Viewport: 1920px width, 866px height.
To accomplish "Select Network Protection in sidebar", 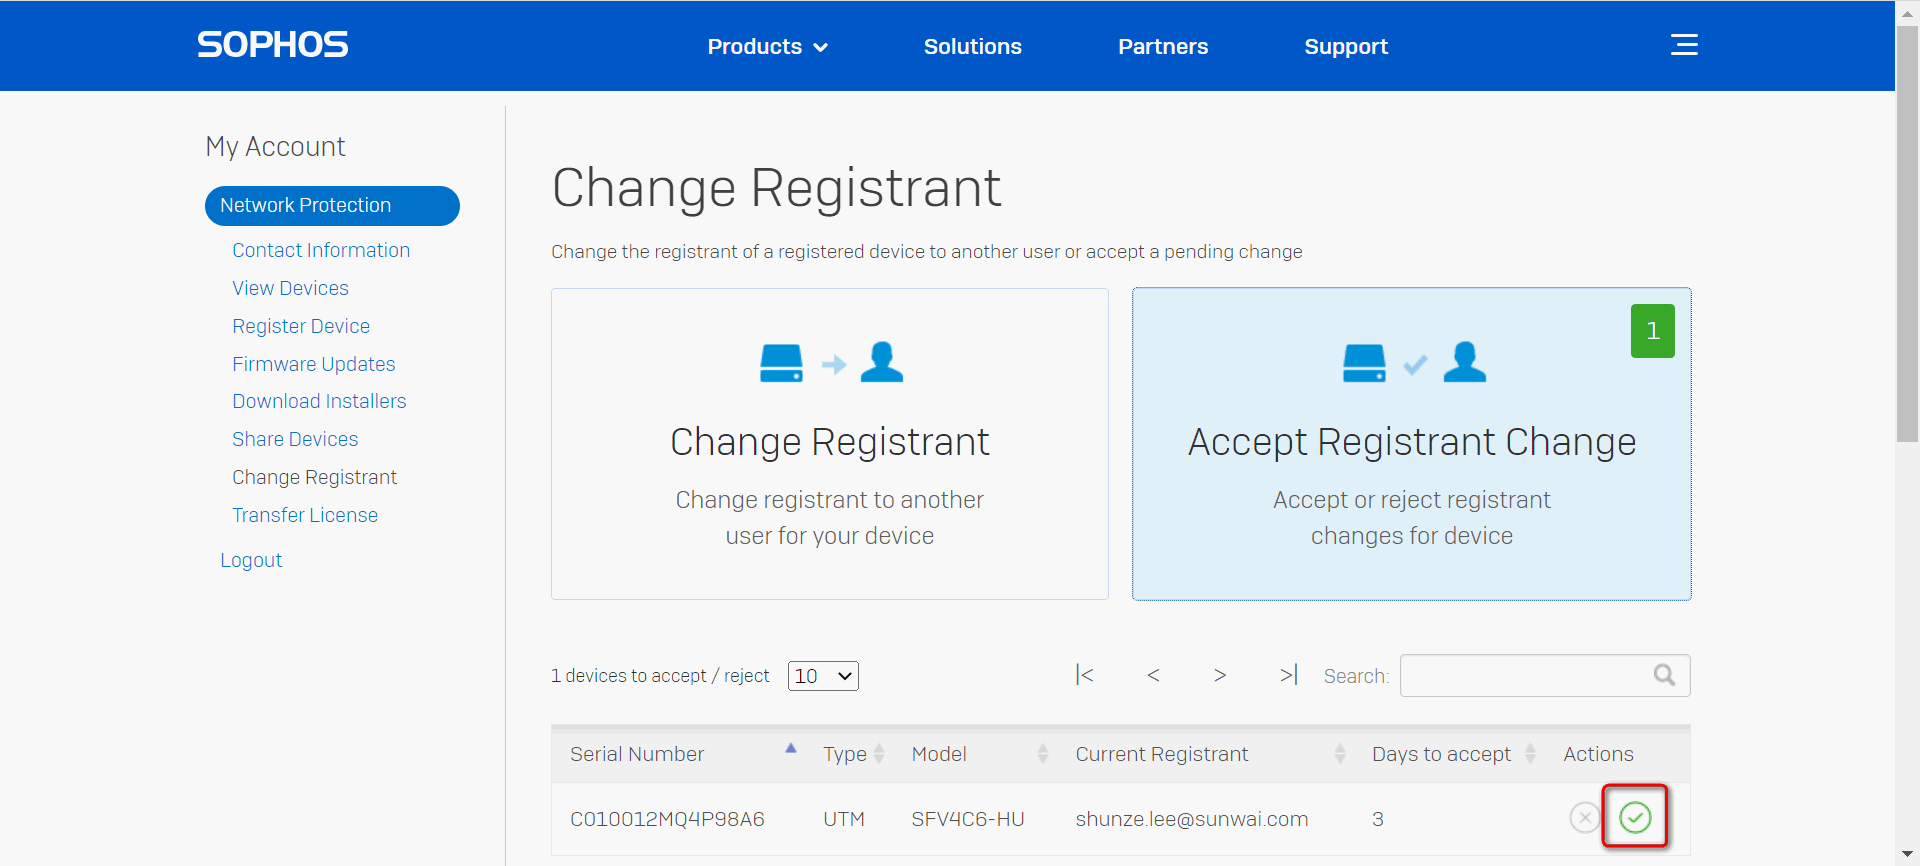I will pos(332,206).
